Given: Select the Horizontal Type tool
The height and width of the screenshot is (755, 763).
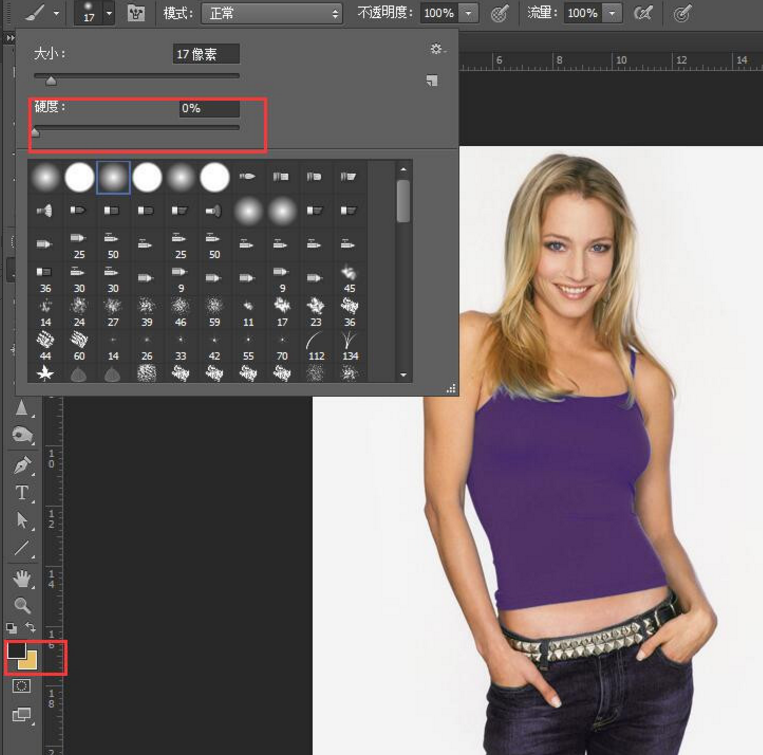Looking at the screenshot, I should [x=22, y=493].
